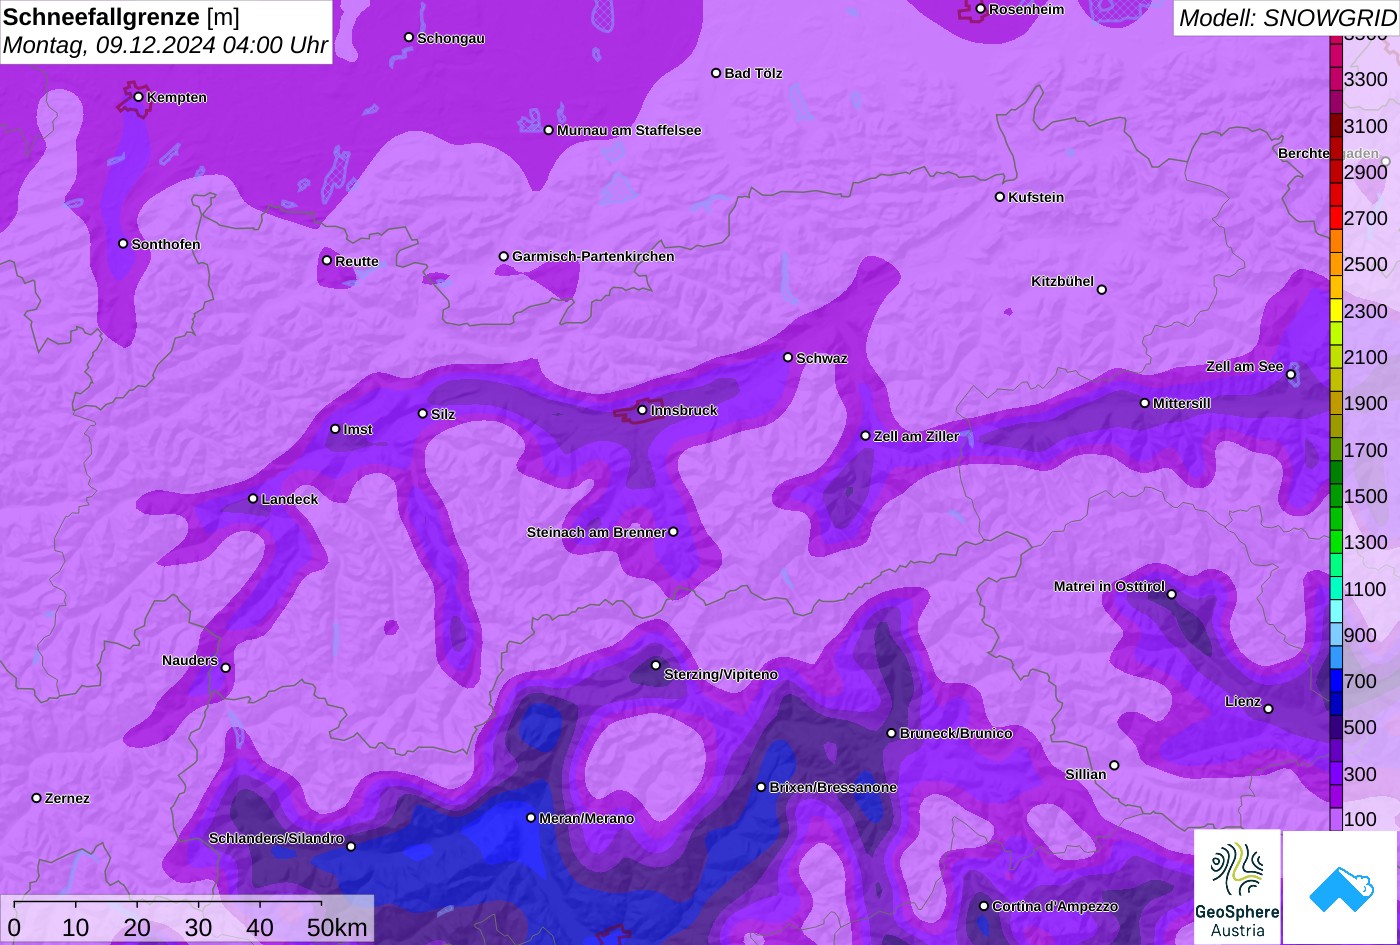
Task: Select the Sterzing/Vipiteno marker dot
Action: click(656, 665)
